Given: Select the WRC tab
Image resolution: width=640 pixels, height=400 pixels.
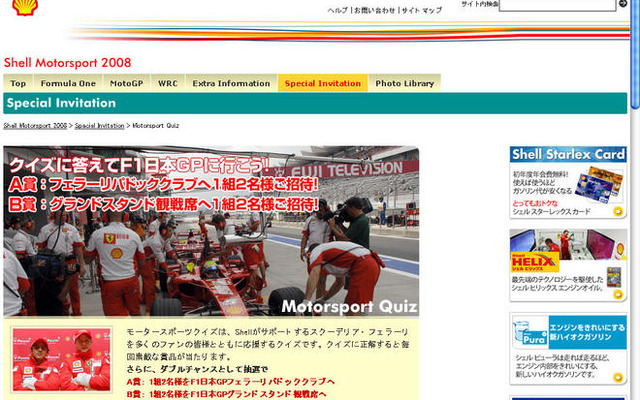Looking at the screenshot, I should tap(168, 83).
